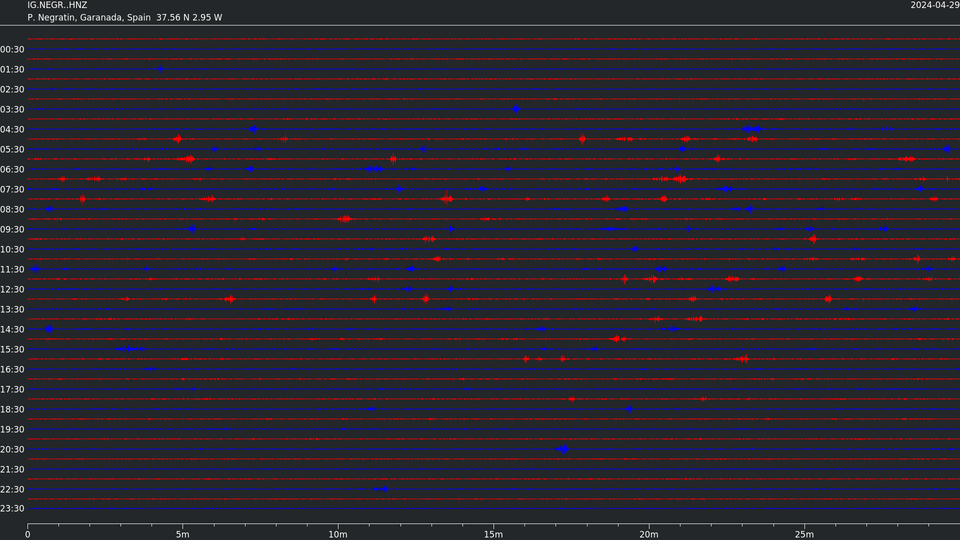Select the 03:30 time label
The height and width of the screenshot is (540, 960).
12,110
